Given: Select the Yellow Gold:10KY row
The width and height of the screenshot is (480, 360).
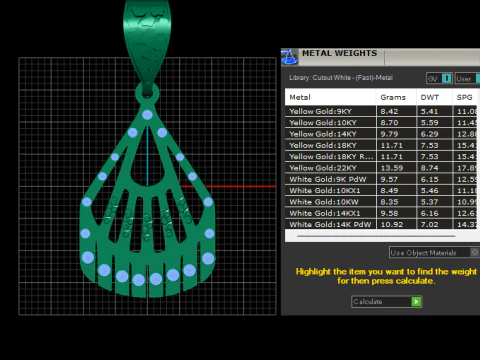Looking at the screenshot, I should (381, 123).
